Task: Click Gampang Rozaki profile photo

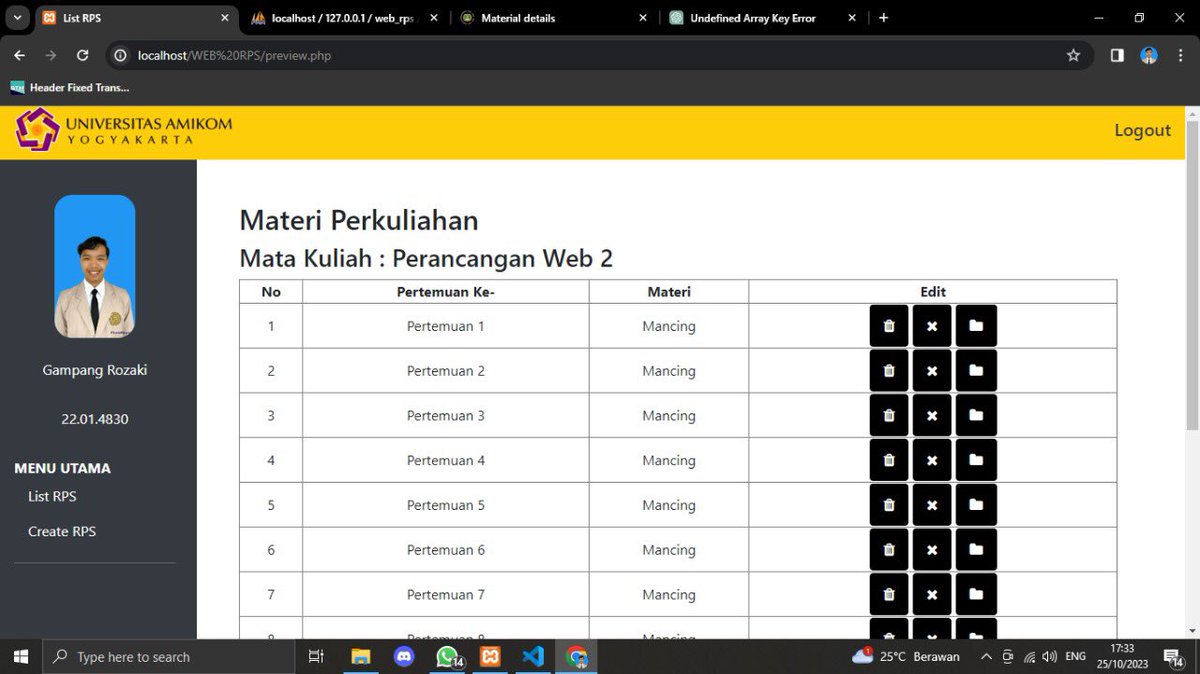Action: (x=95, y=266)
